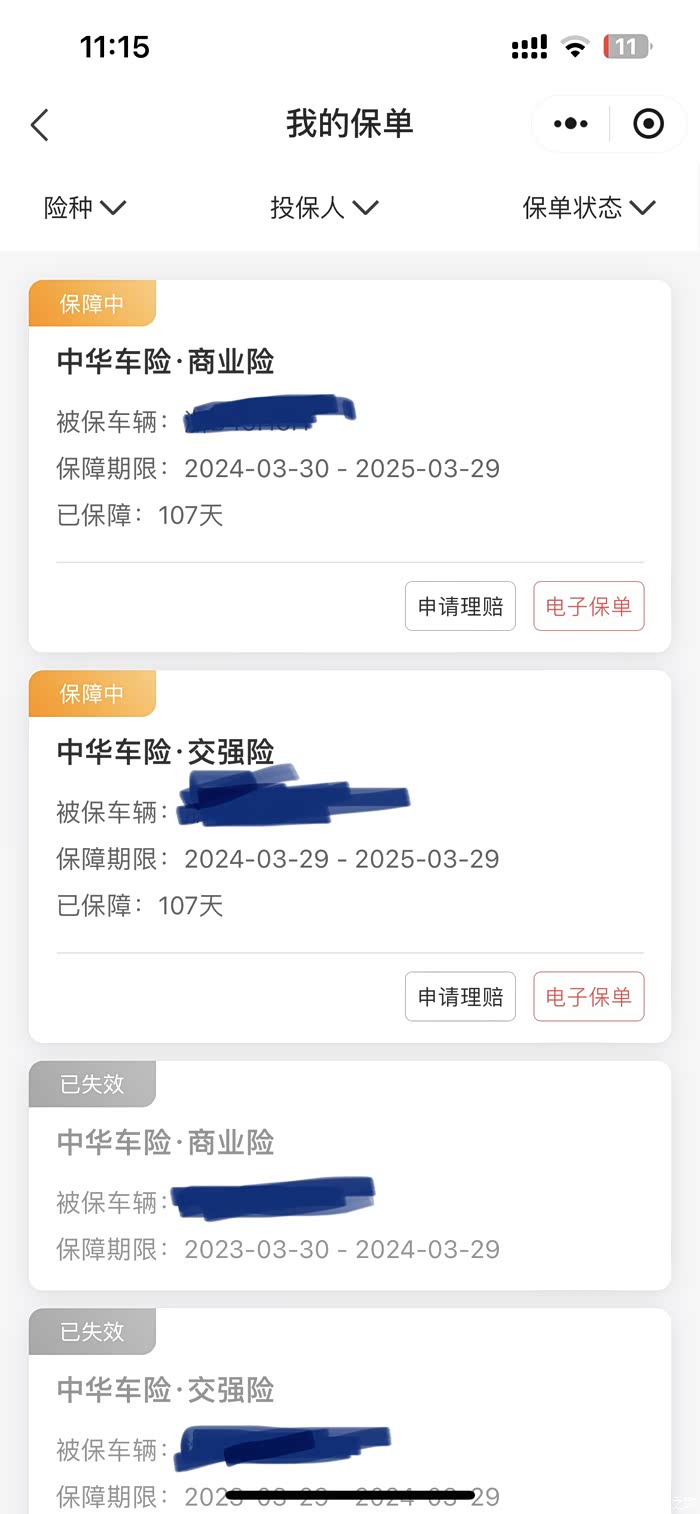700x1514 pixels.
Task: Tap 申请理赔 on the 交强险 policy card
Action: pos(460,996)
